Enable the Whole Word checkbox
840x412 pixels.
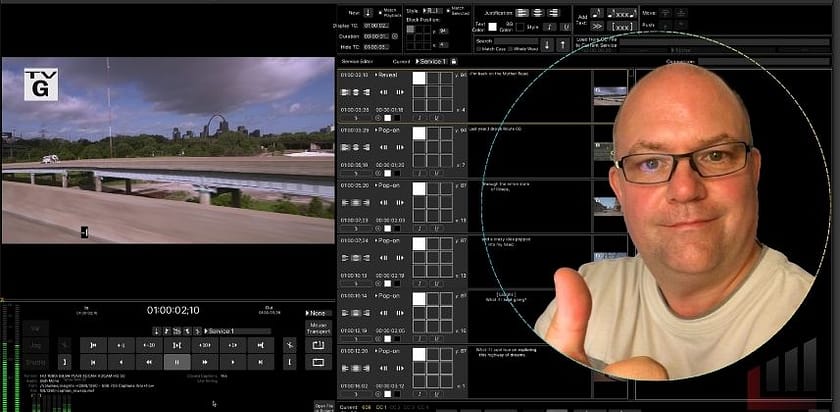(x=511, y=49)
